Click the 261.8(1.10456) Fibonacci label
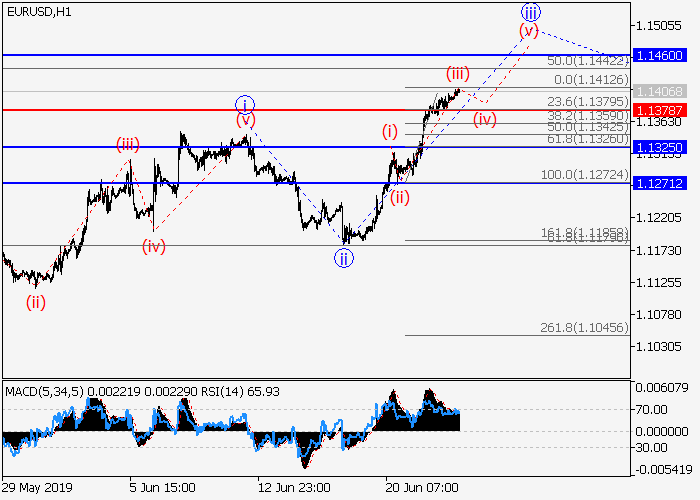The width and height of the screenshot is (700, 500). pyautogui.click(x=586, y=328)
